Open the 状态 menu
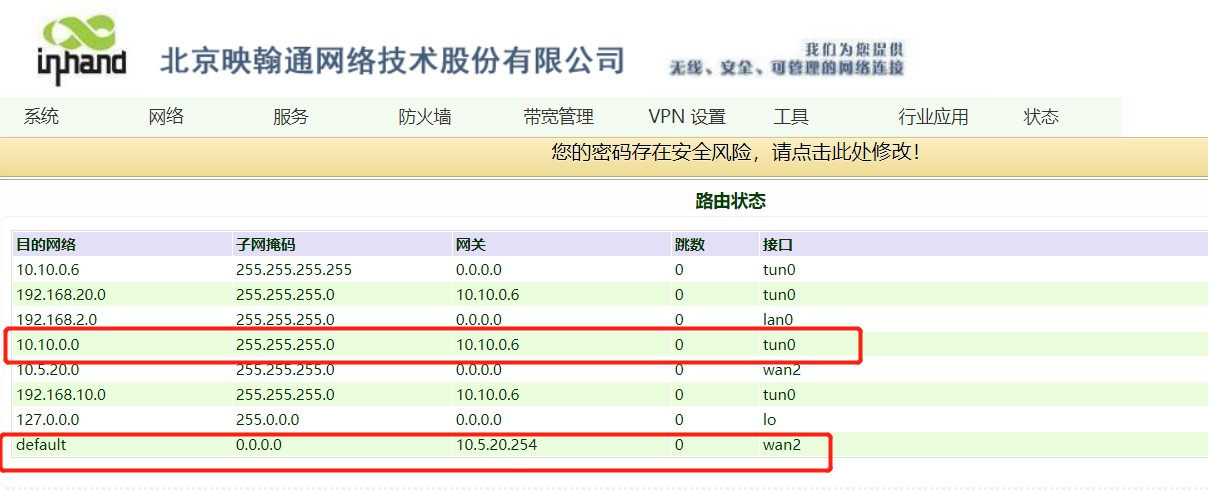1208x493 pixels. [1041, 117]
